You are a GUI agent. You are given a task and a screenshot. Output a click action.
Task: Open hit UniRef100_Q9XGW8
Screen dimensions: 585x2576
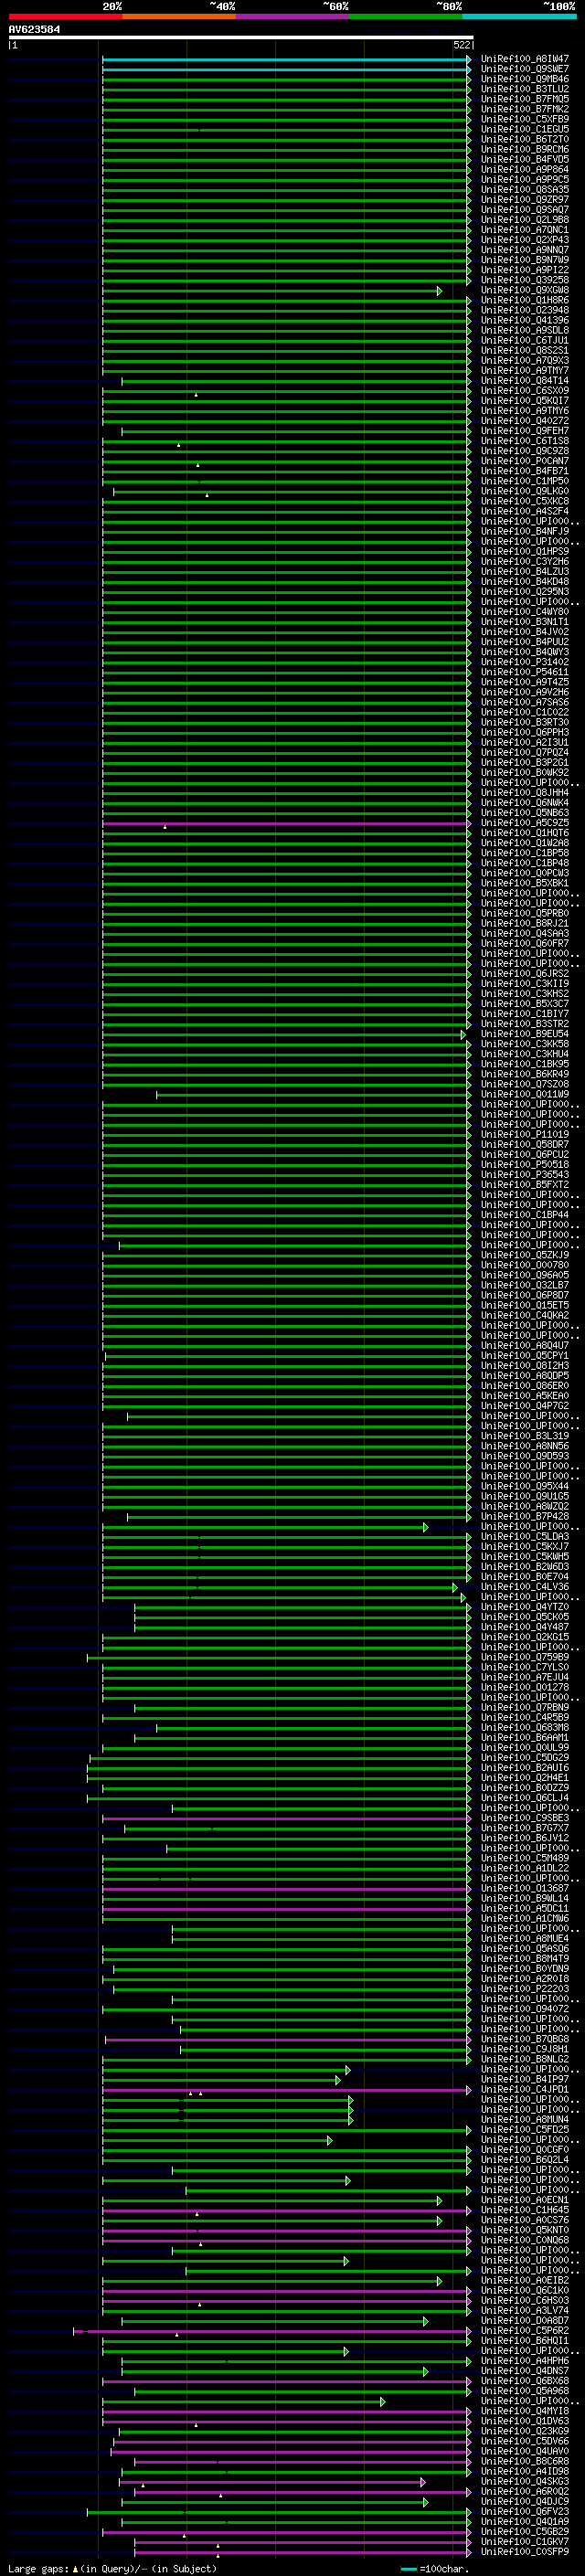(x=524, y=290)
